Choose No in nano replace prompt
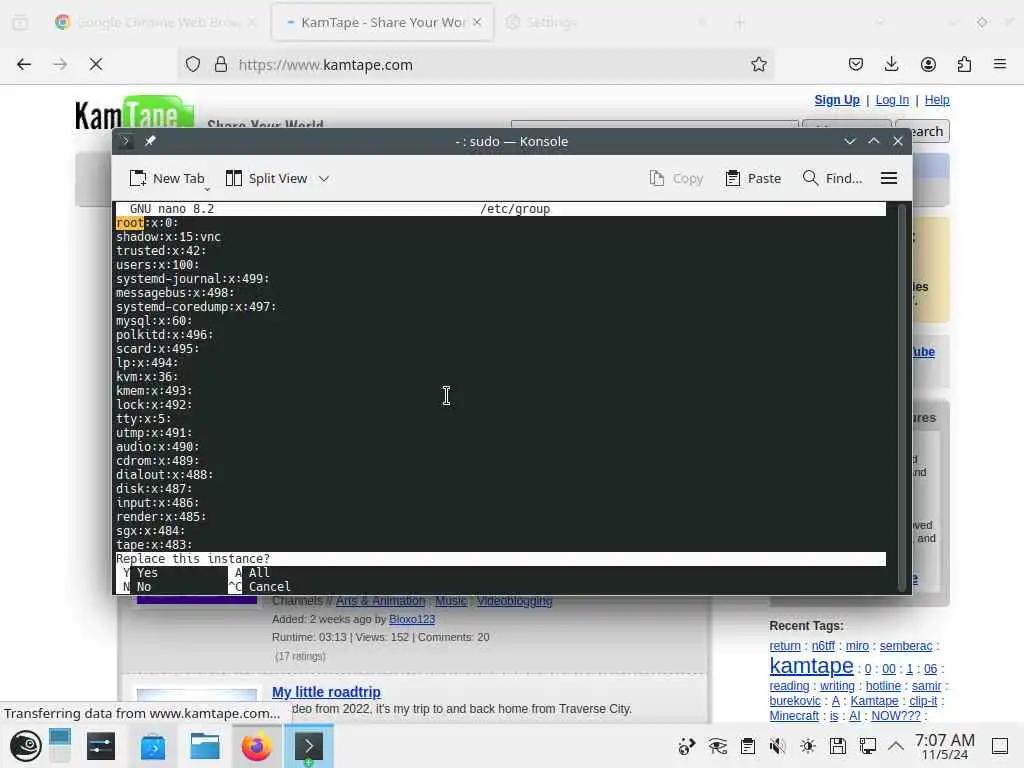 [138, 586]
